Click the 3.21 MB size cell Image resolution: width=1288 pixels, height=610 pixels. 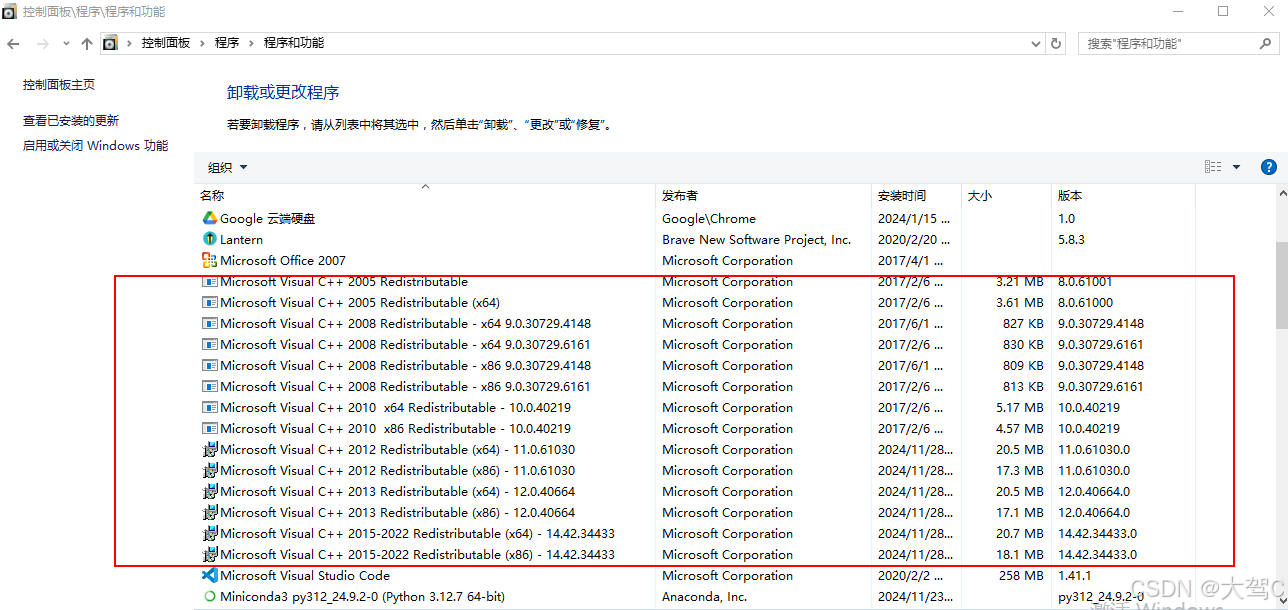tap(1020, 281)
